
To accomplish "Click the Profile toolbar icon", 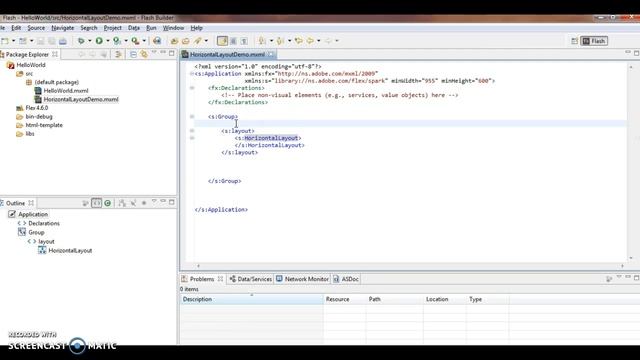I will point(117,41).
